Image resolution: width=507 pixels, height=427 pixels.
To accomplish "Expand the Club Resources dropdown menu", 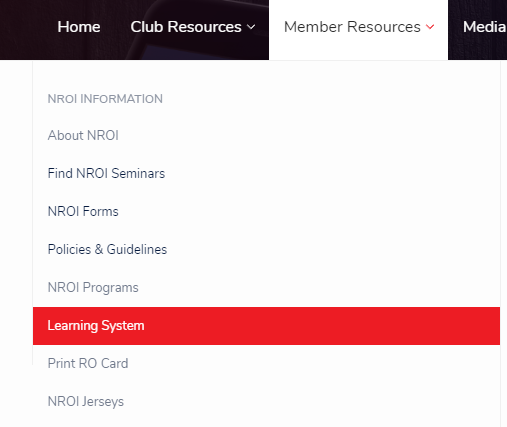I will (193, 27).
